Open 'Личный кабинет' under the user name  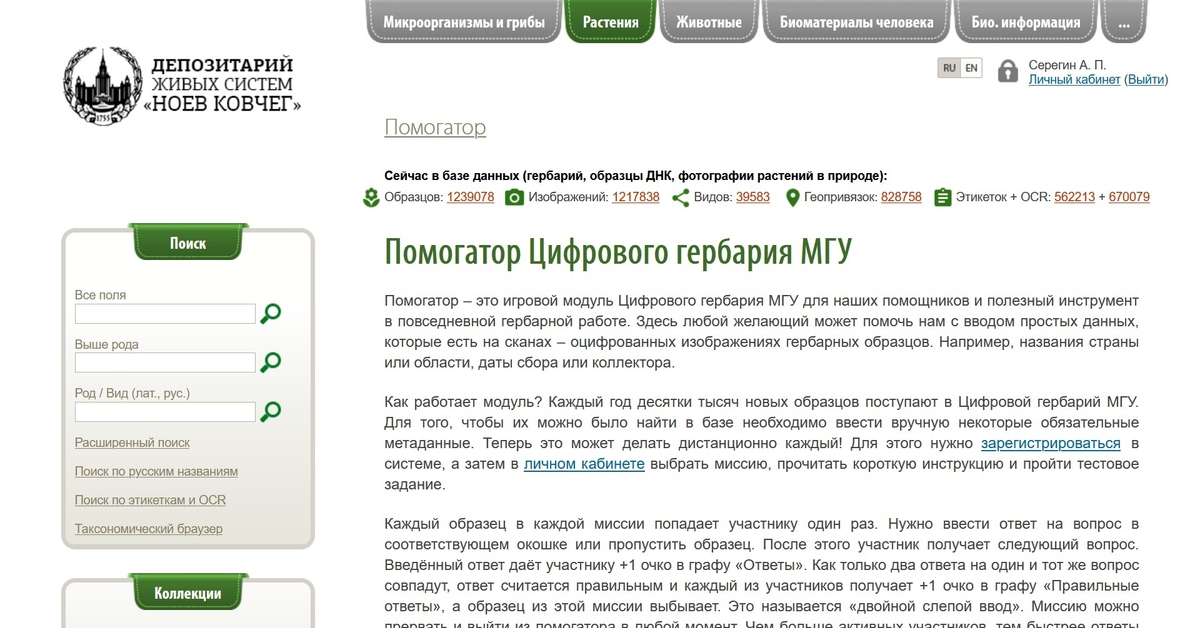(1074, 80)
